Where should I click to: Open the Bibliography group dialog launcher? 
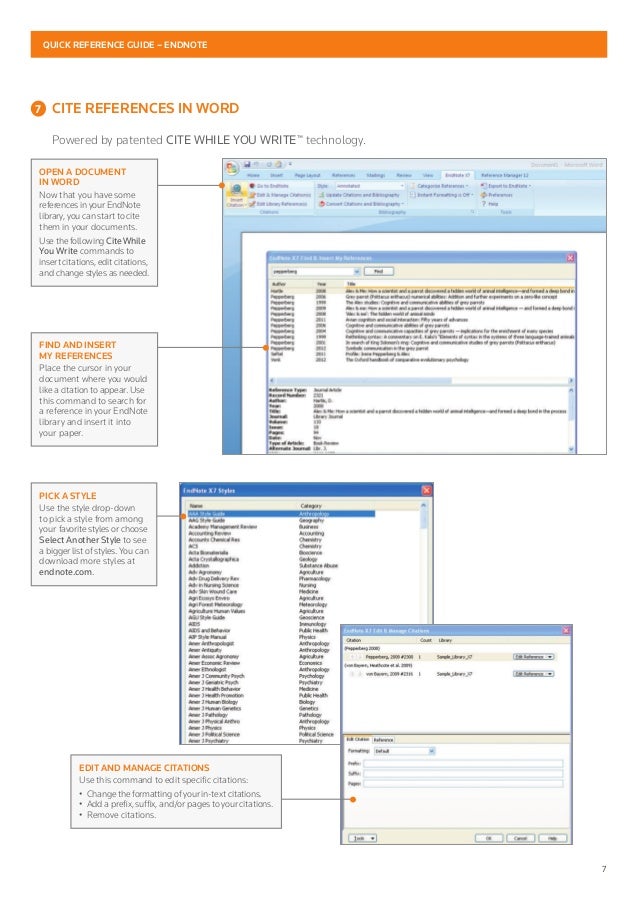[472, 212]
